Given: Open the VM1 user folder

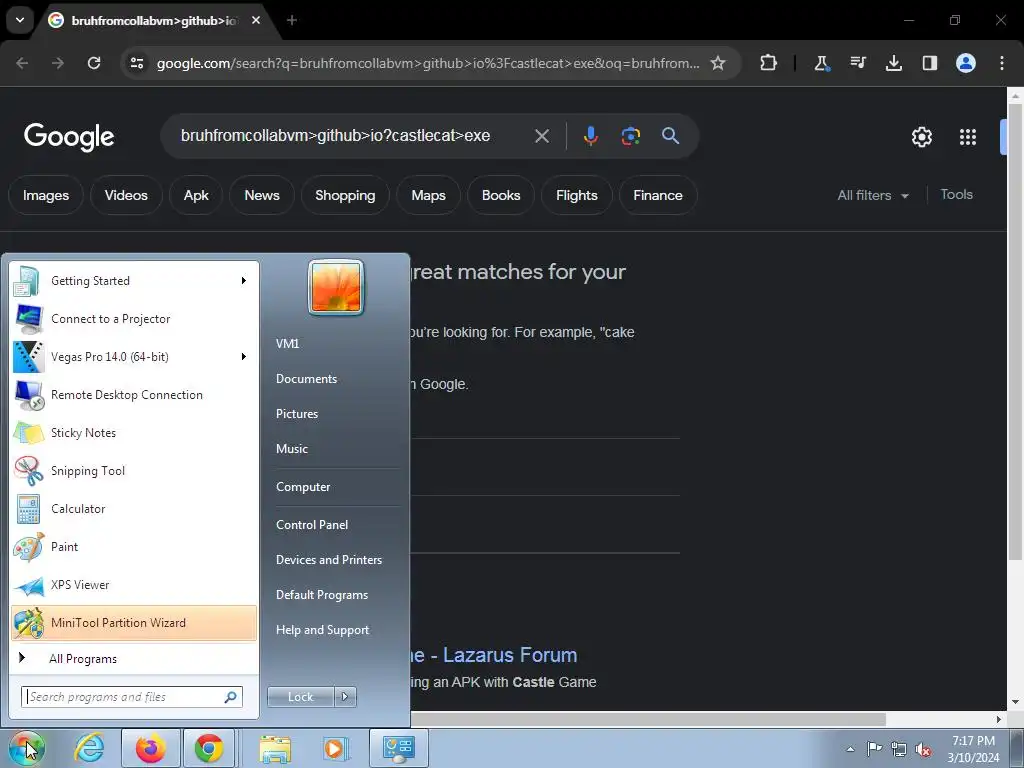Looking at the screenshot, I should (287, 344).
